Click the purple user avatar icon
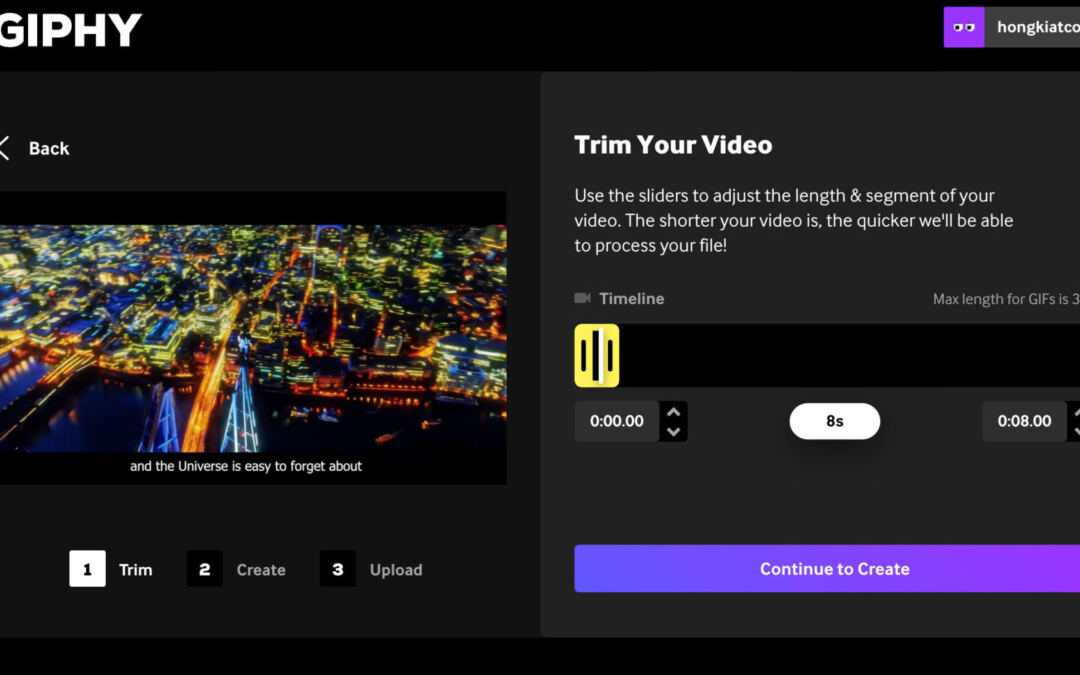 964,28
